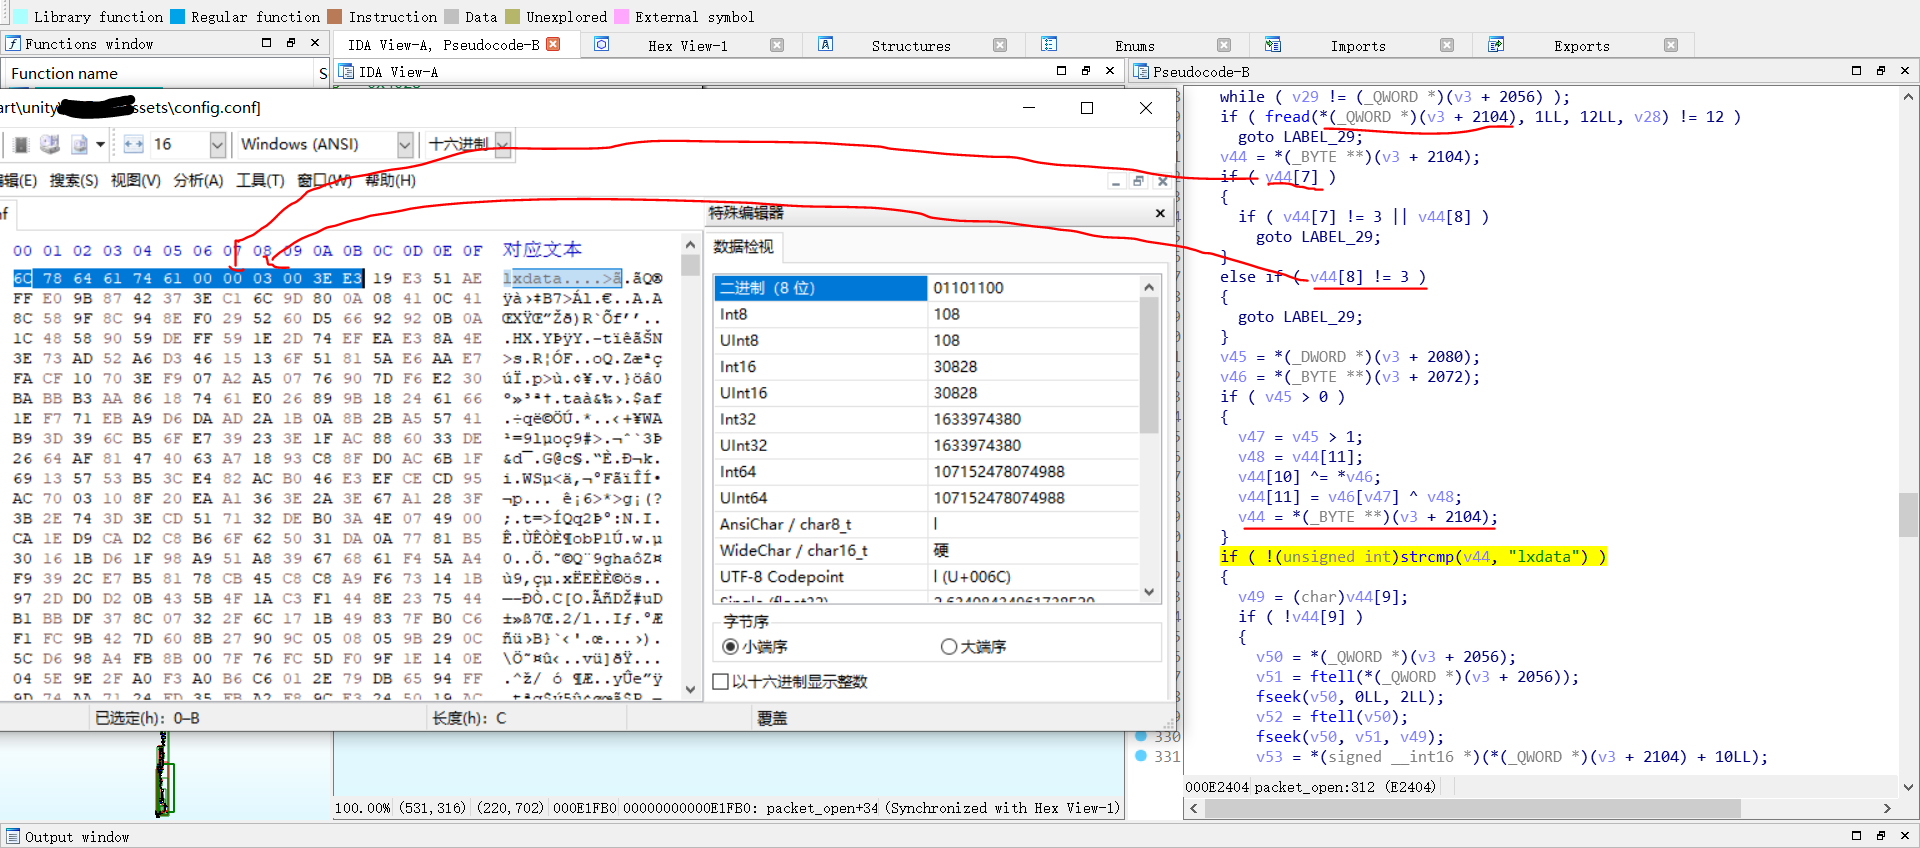Click the Hex View-1 tab icon
Viewport: 1920px width, 848px height.
coord(601,45)
